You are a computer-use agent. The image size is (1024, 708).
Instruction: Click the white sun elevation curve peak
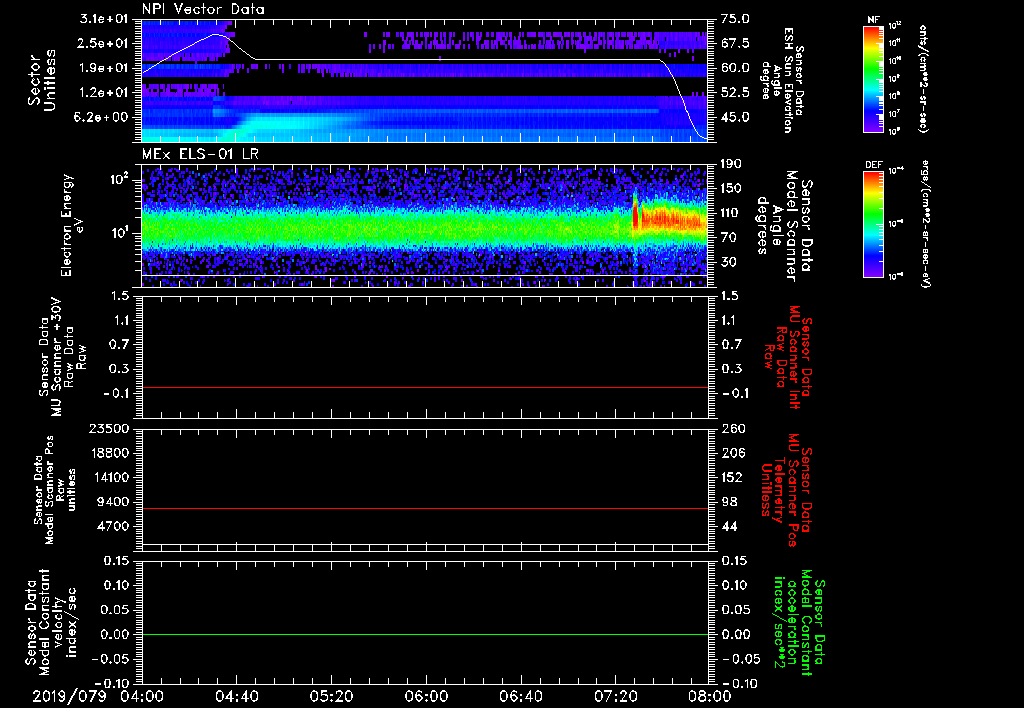pos(217,35)
